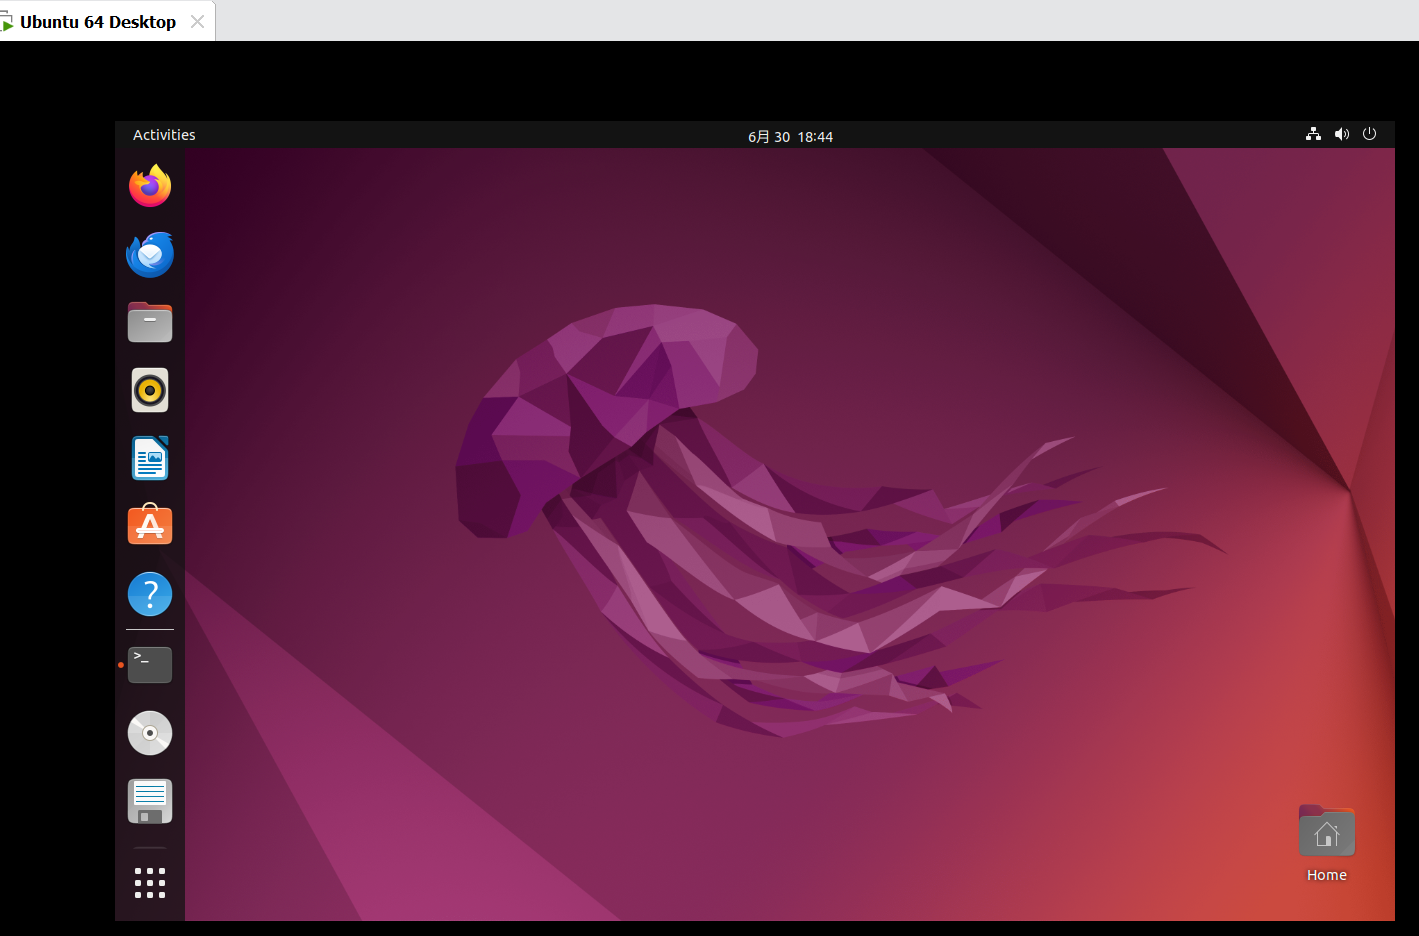Click the volume speaker icon

click(x=1342, y=134)
